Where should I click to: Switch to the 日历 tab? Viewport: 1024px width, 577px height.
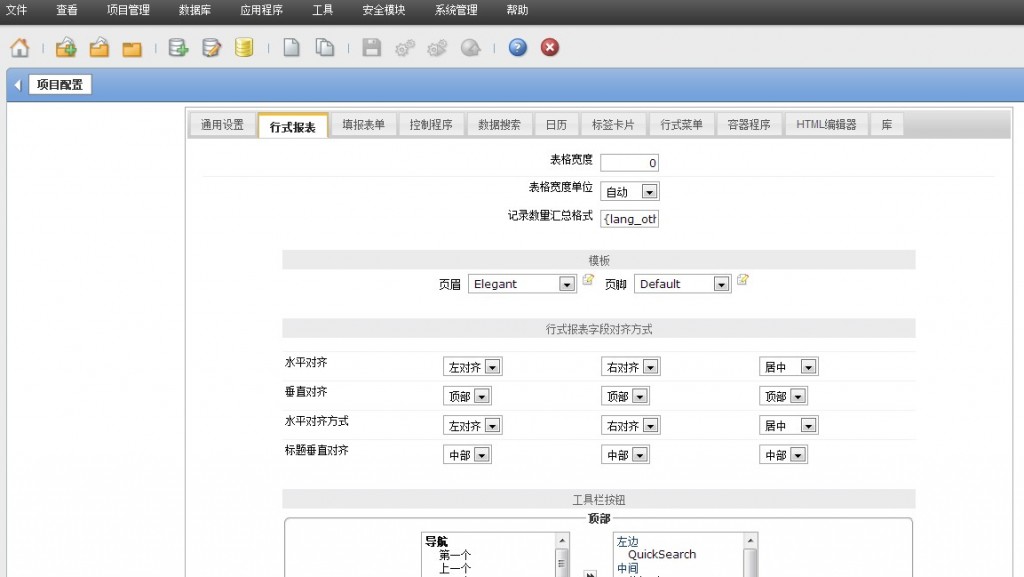[x=556, y=125]
